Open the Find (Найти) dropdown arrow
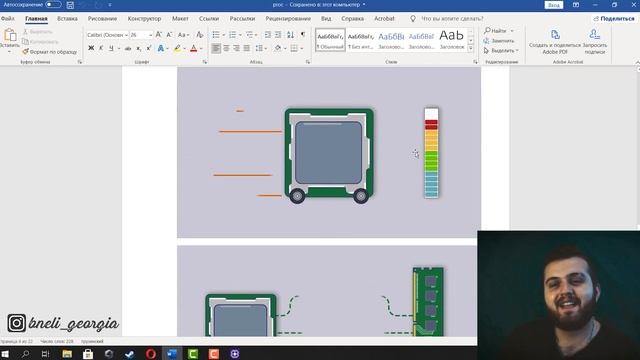The width and height of the screenshot is (640, 360). [512, 31]
